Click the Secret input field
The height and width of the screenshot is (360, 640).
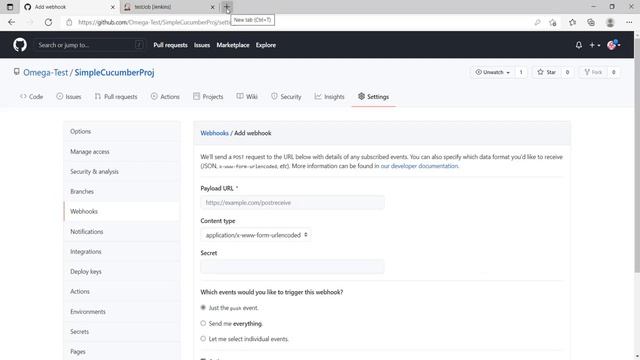tap(292, 267)
